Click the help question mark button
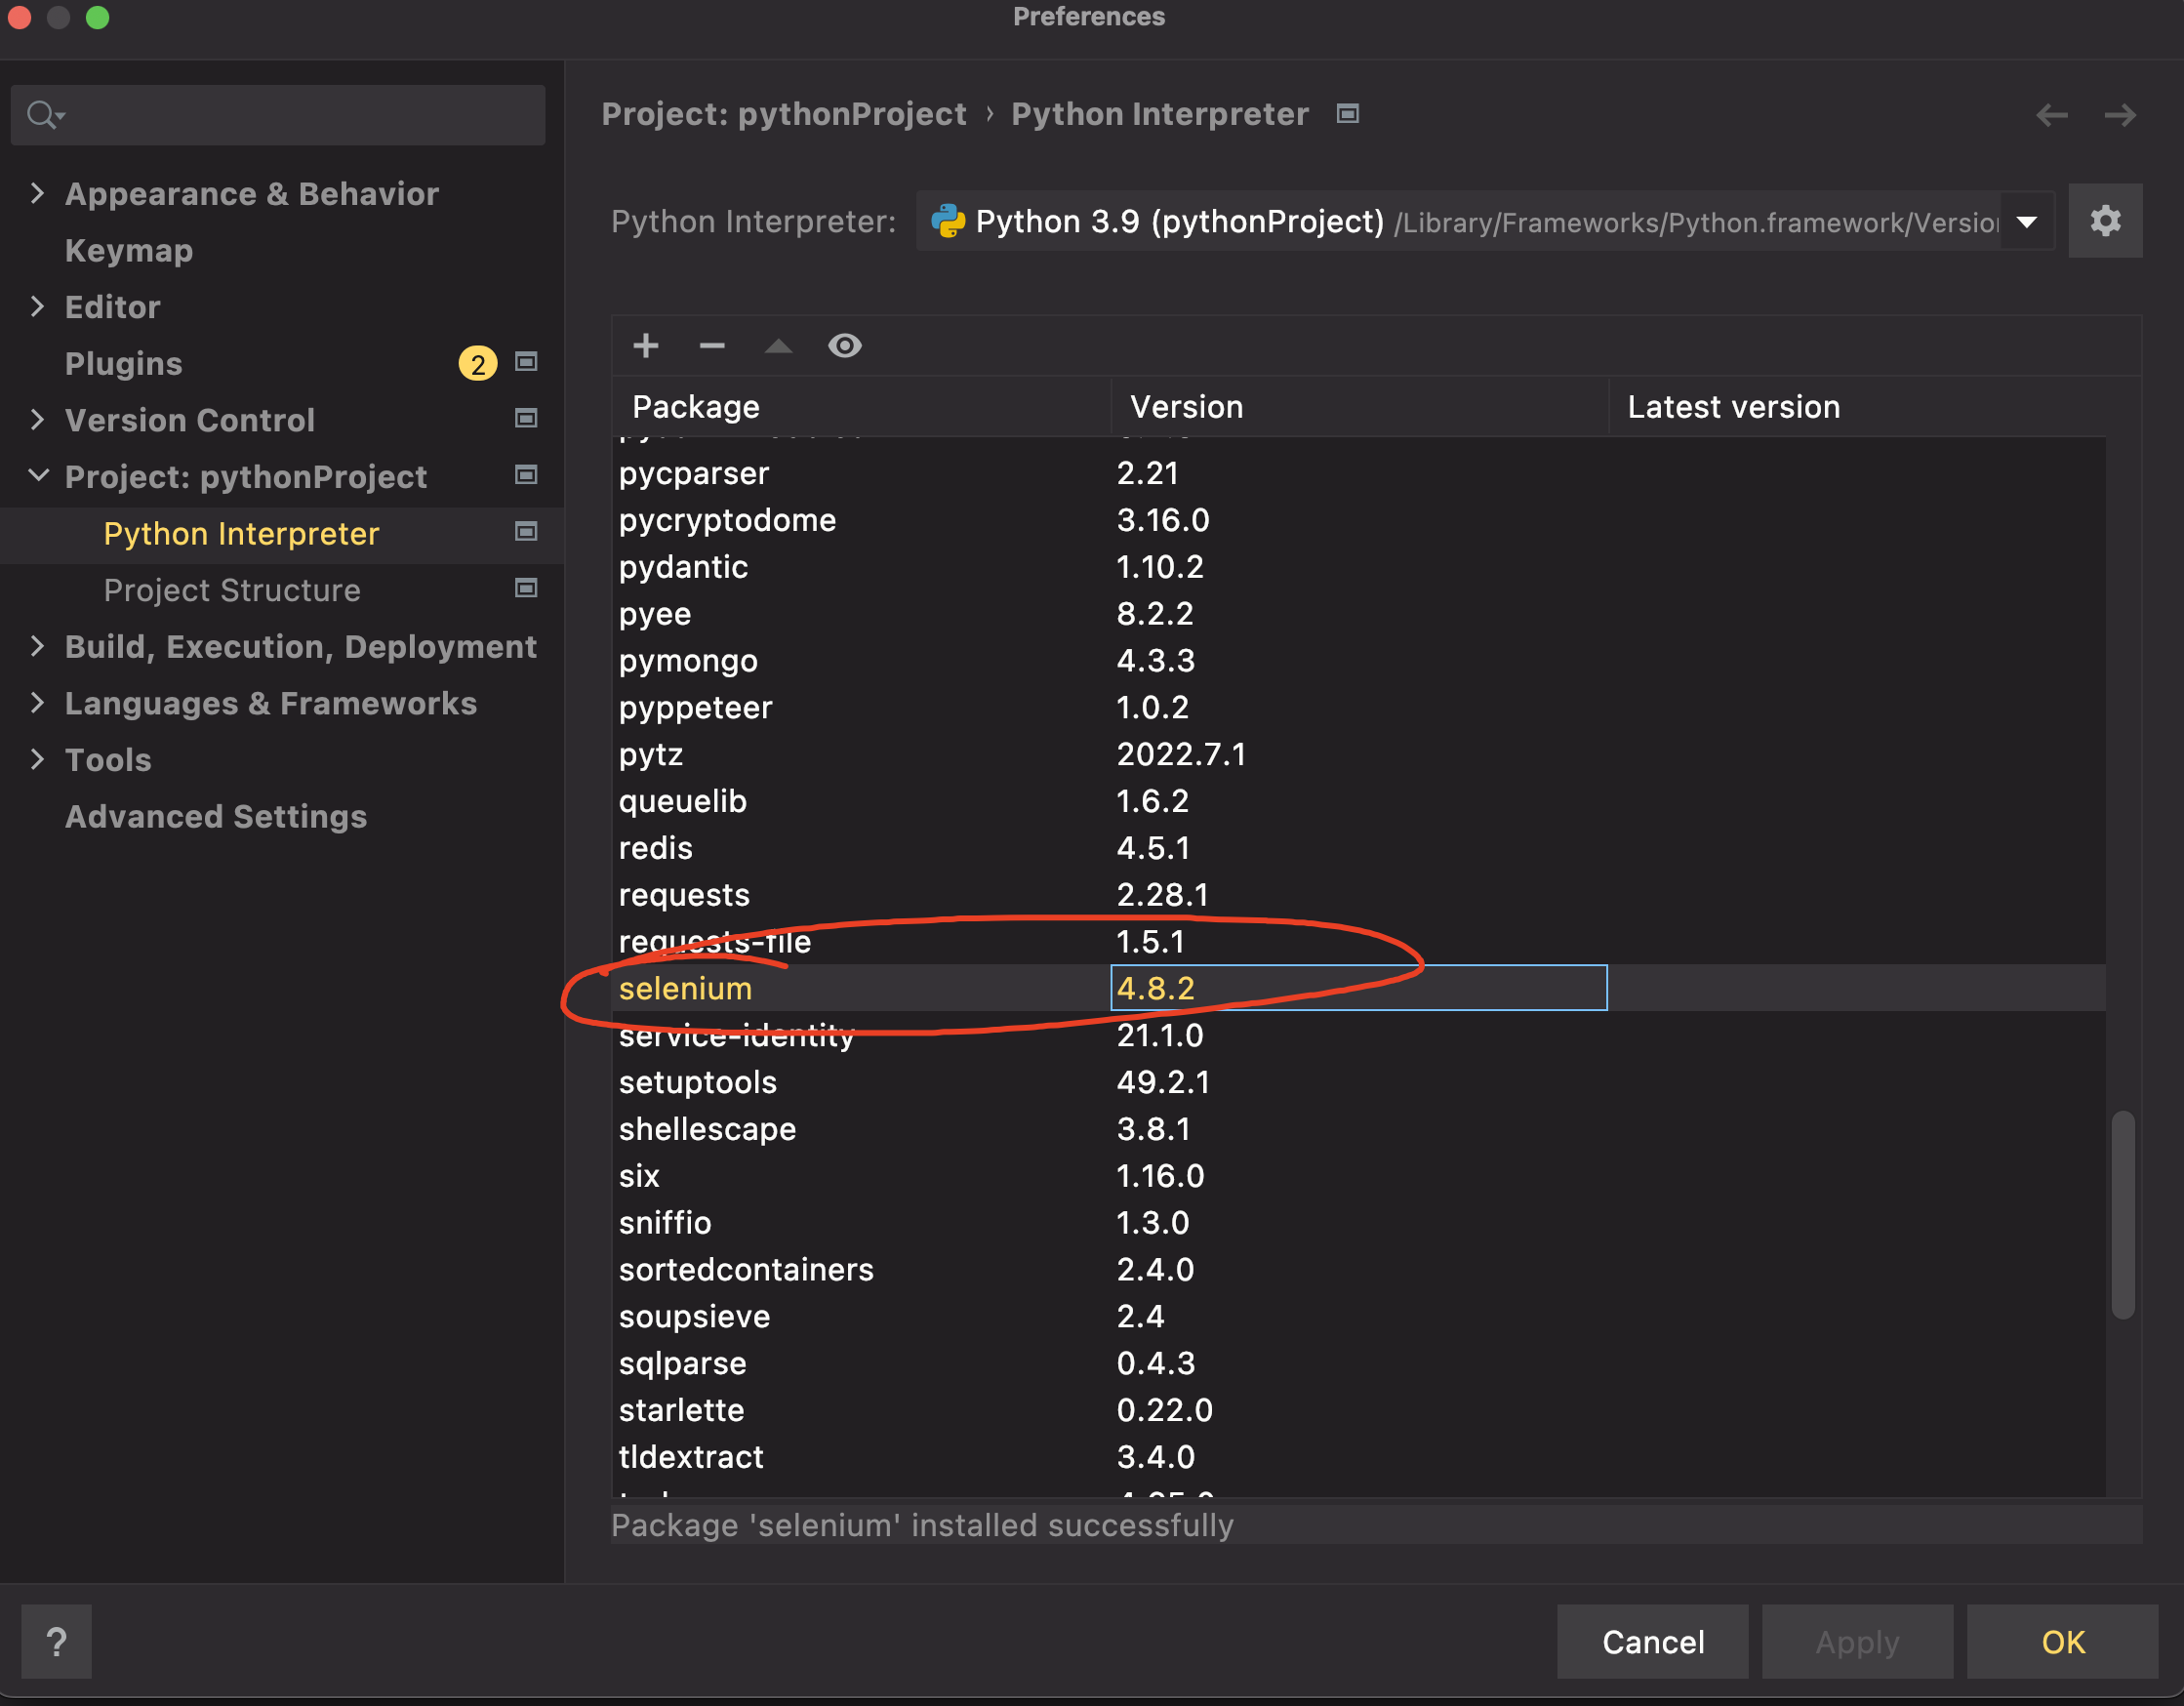Screen dimensions: 2184x1706 coord(56,1641)
